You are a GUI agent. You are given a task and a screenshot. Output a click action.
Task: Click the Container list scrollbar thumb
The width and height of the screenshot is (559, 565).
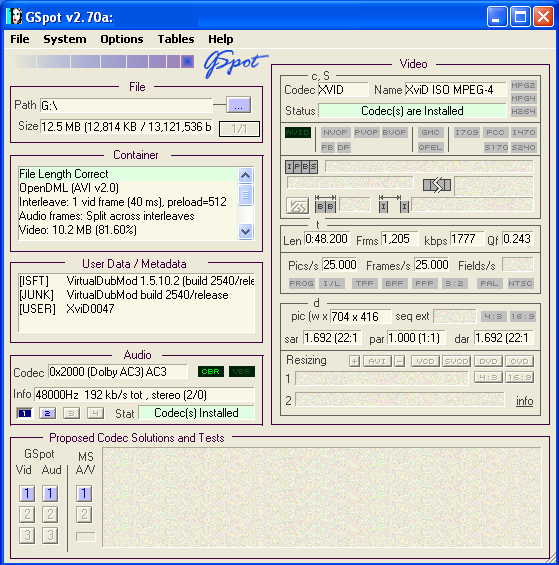click(245, 195)
